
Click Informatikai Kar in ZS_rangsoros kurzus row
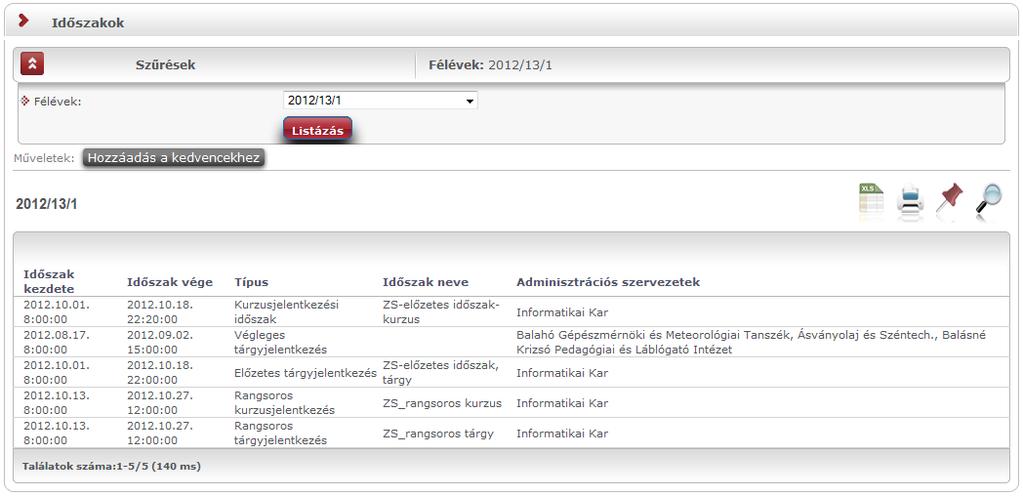pyautogui.click(x=562, y=403)
